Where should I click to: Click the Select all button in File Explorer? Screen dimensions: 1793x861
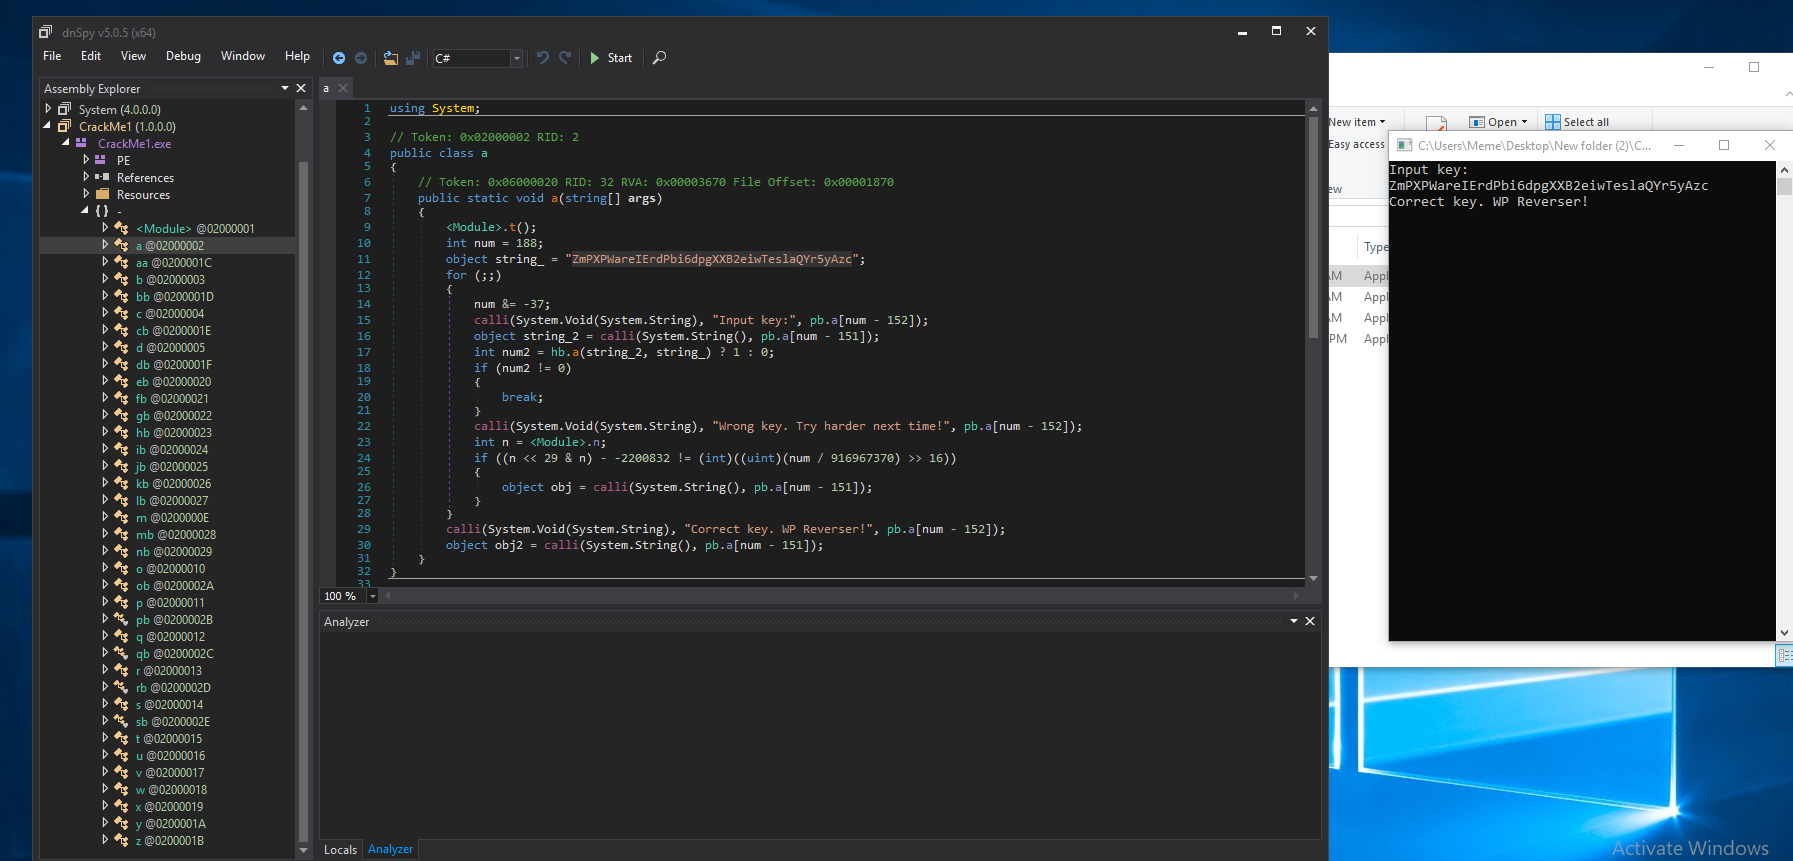click(1577, 122)
